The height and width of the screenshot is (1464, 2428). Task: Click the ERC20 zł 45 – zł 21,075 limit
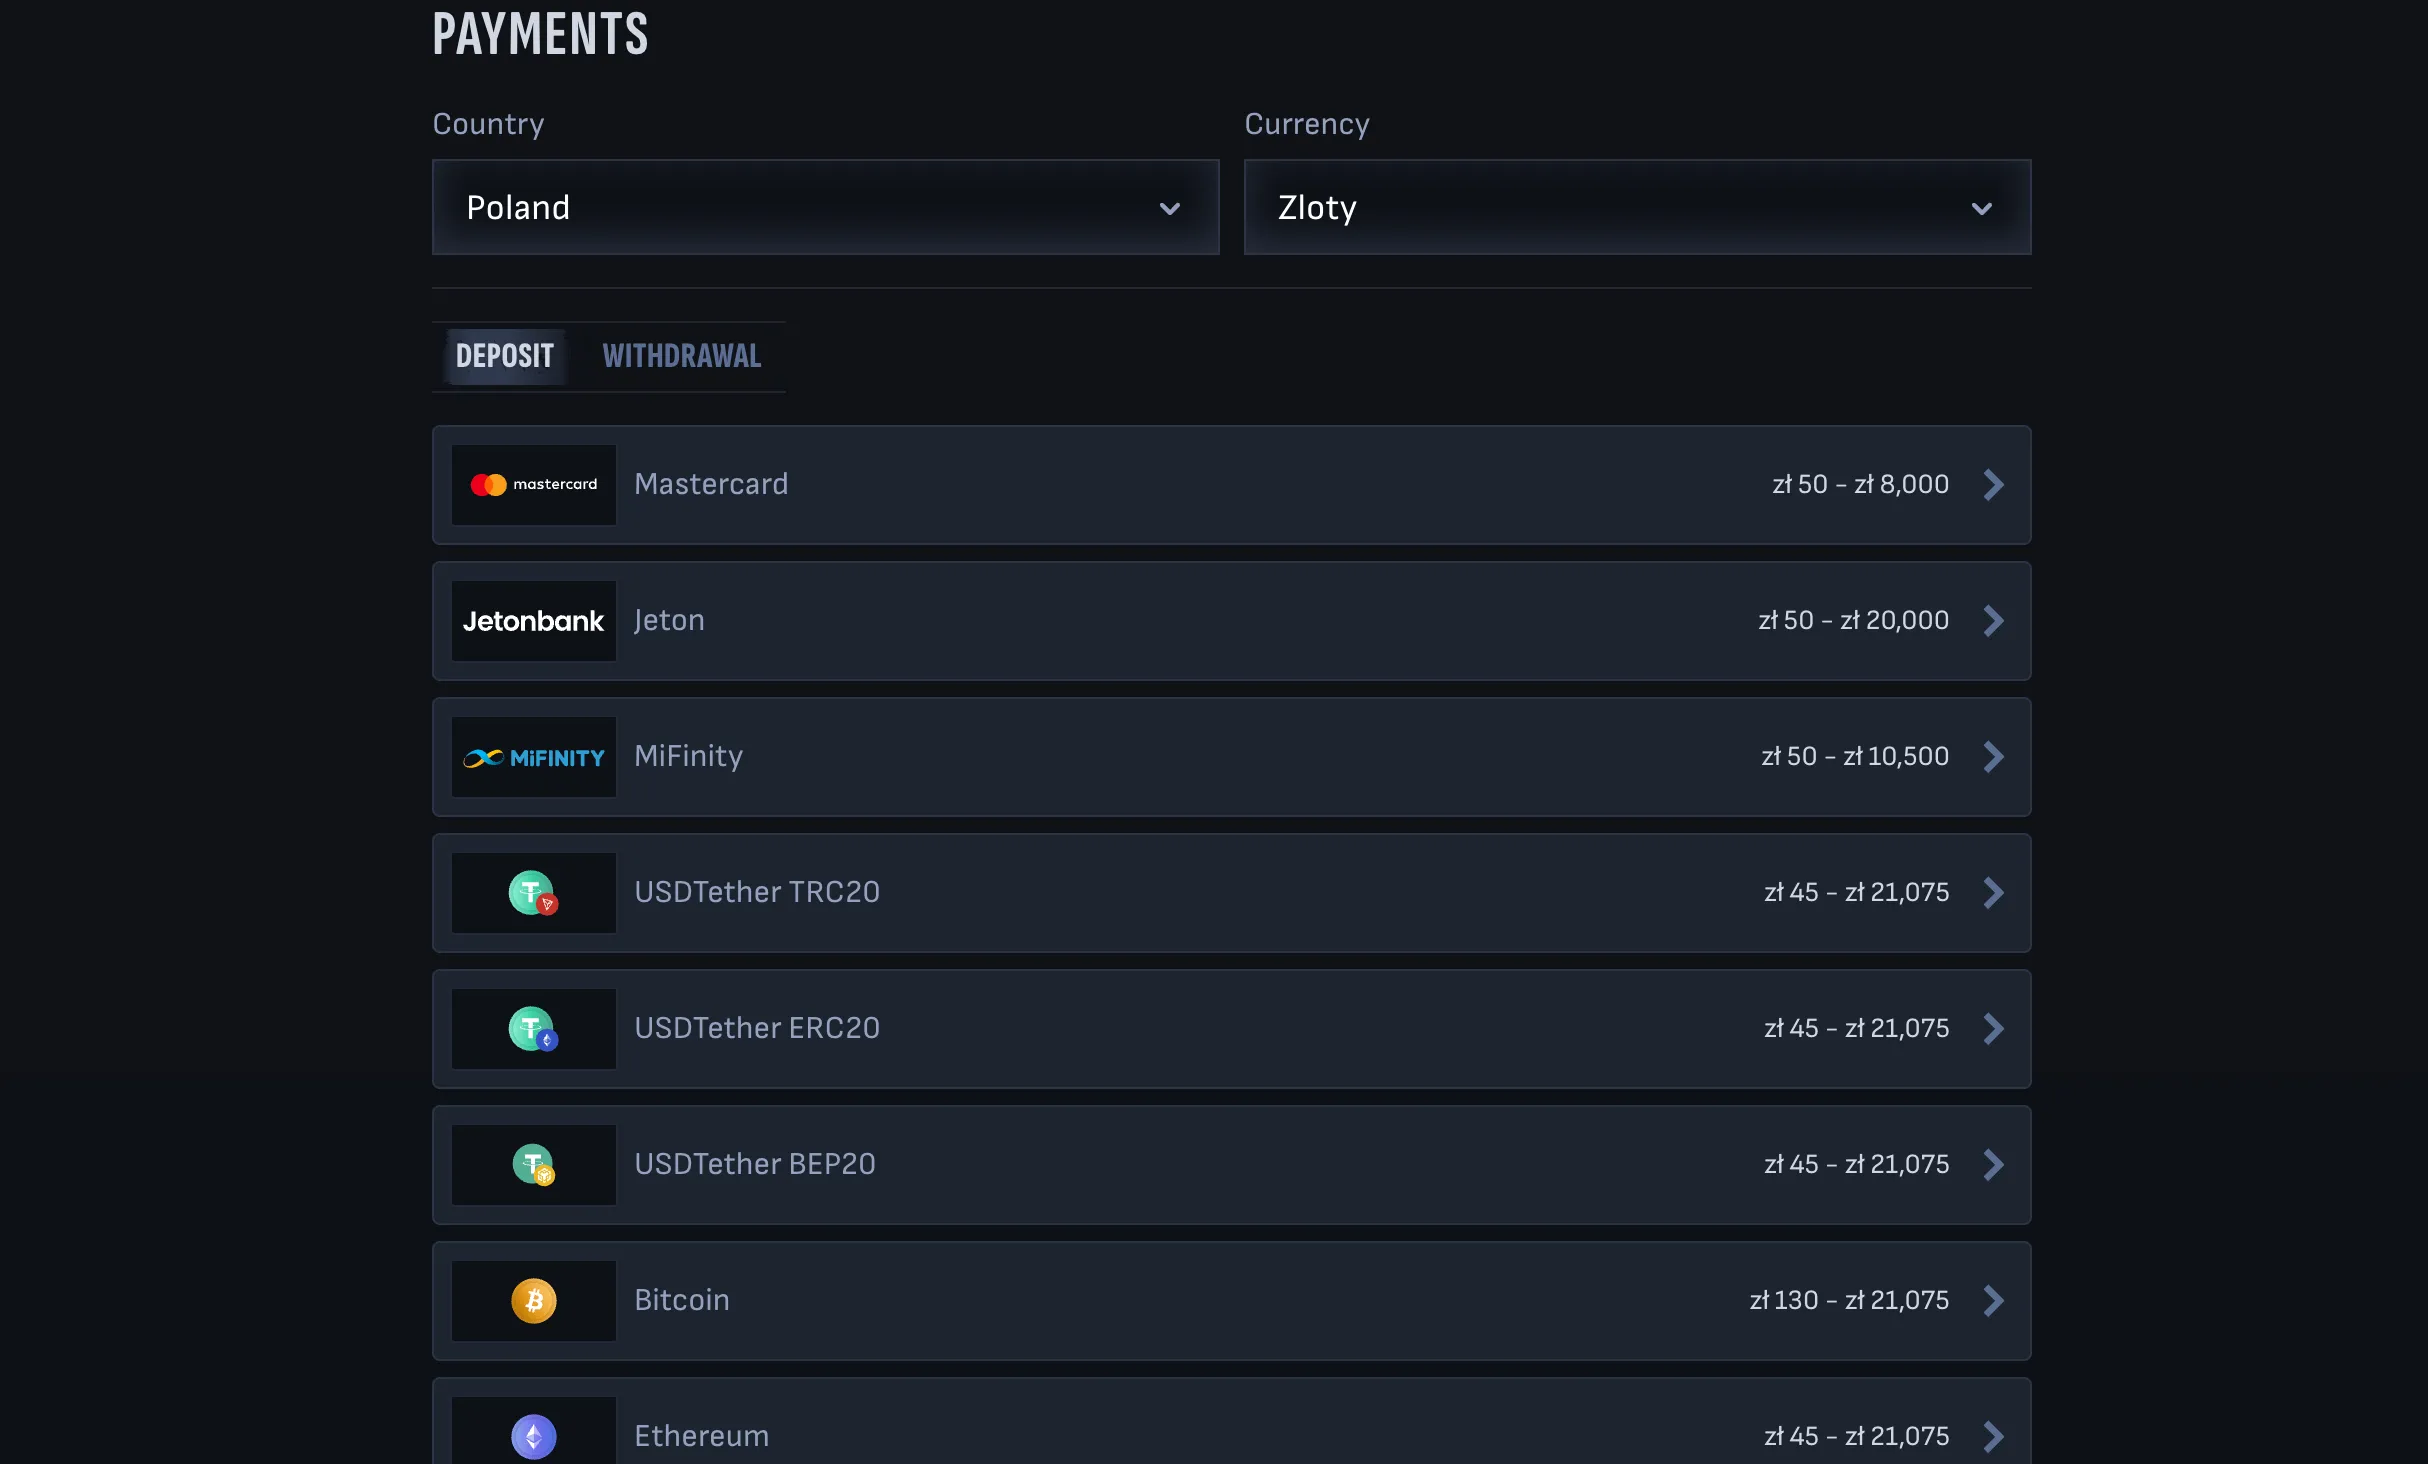coord(1856,1029)
